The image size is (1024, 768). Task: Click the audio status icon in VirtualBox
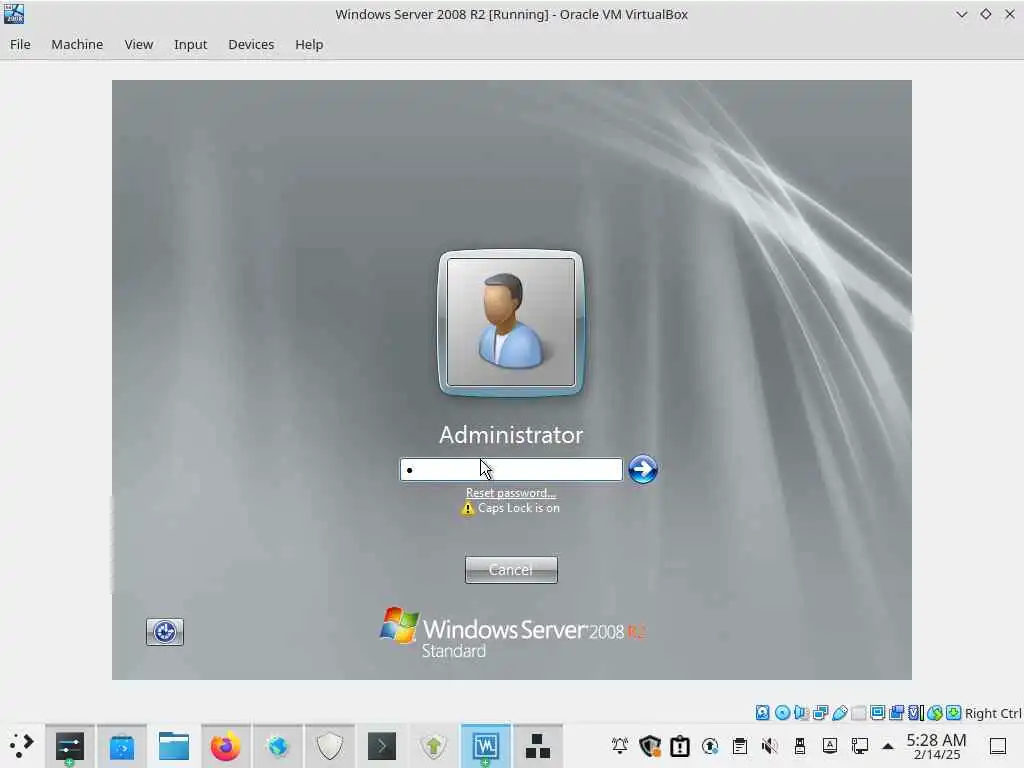pos(801,712)
